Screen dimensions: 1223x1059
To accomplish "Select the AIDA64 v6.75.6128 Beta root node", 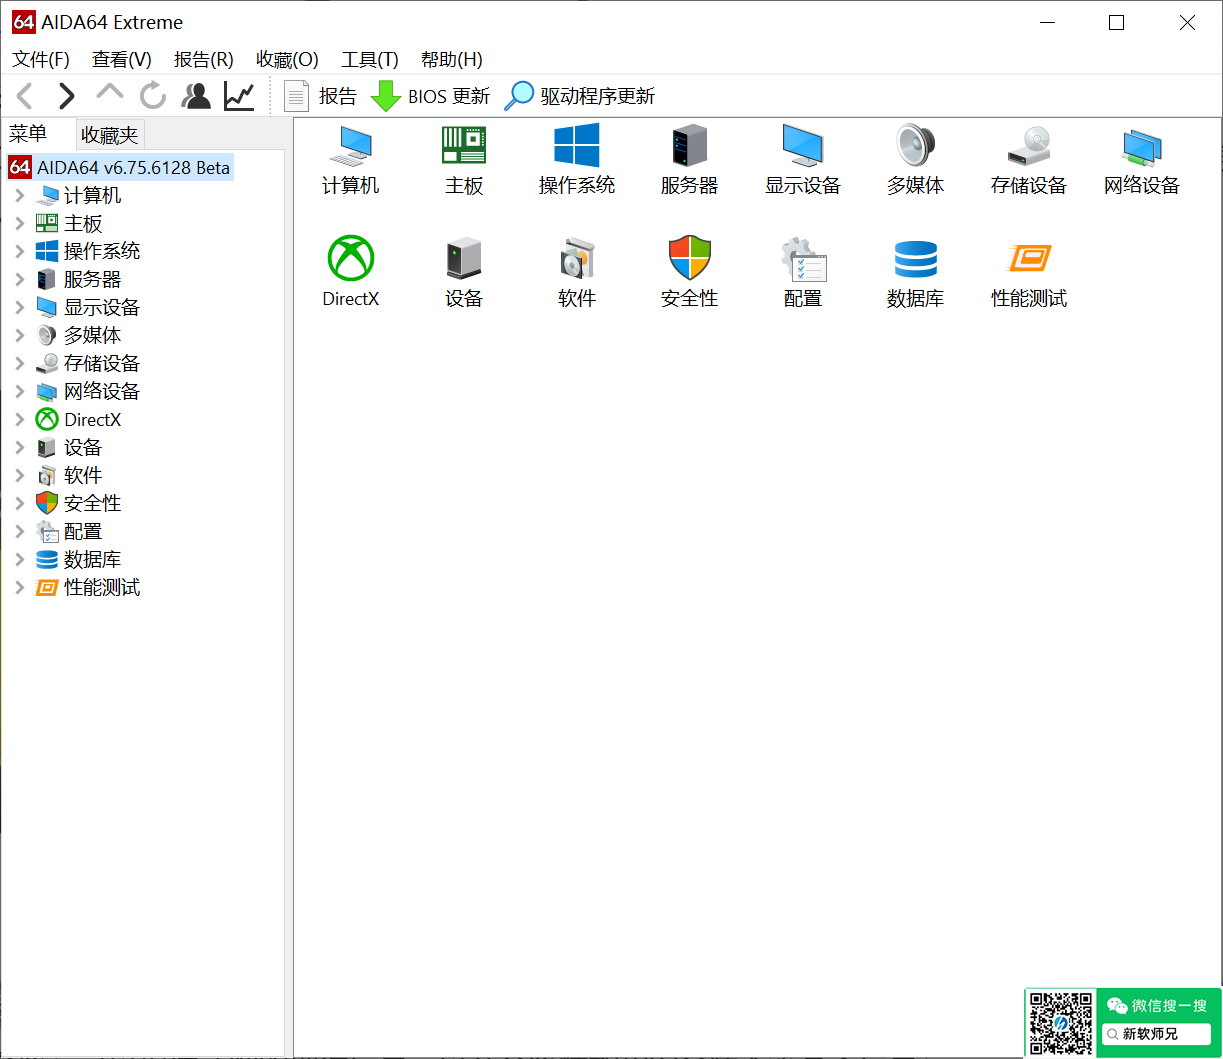I will click(133, 168).
